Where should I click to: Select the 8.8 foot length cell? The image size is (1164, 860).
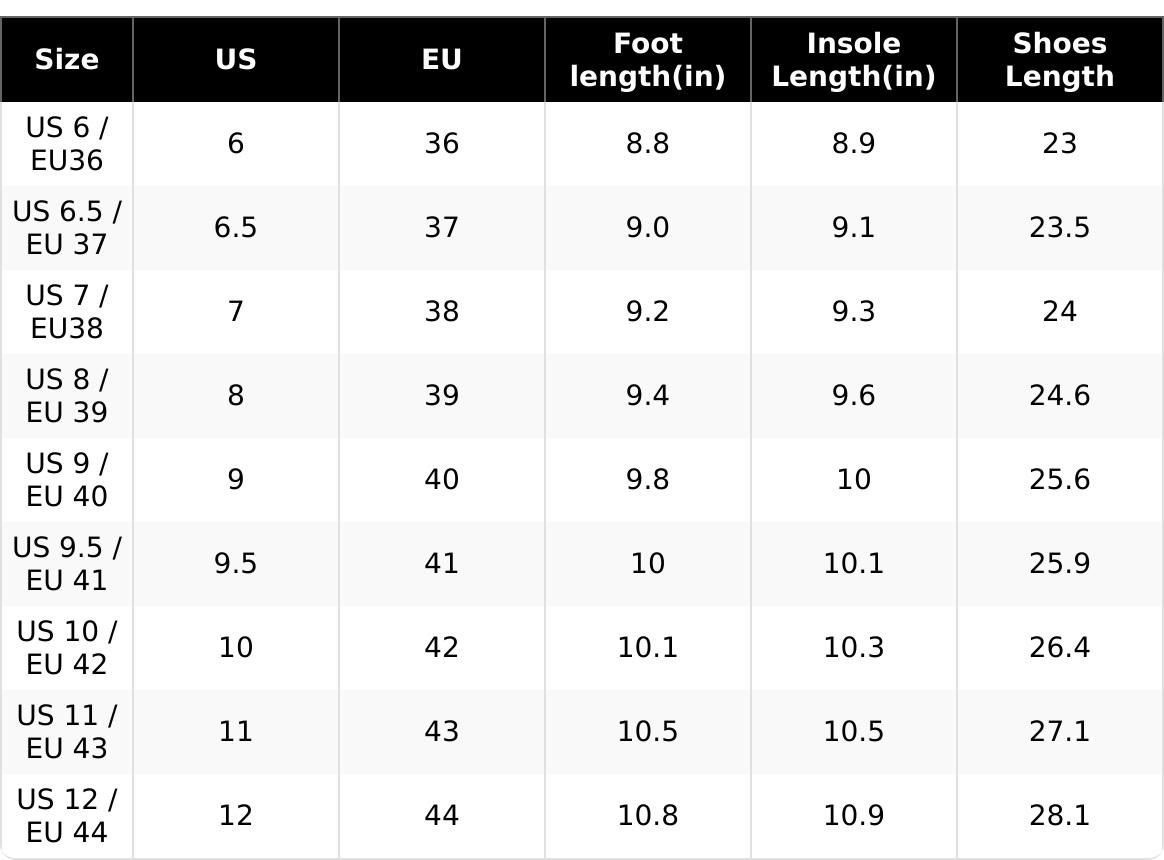647,144
